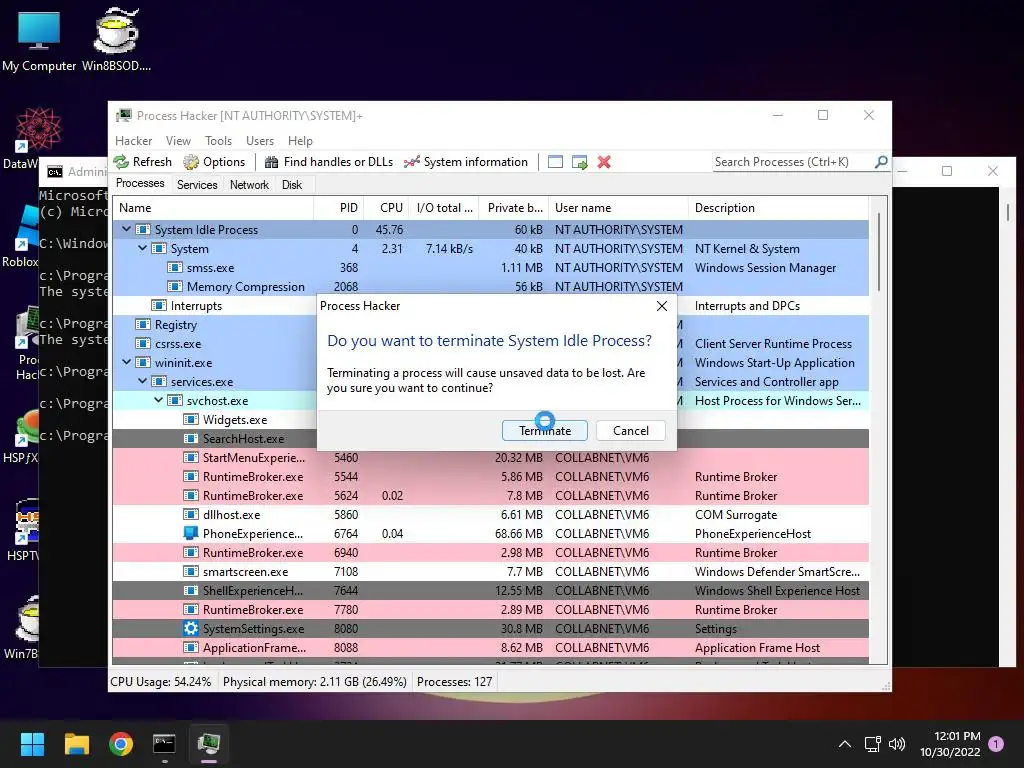Image resolution: width=1024 pixels, height=768 pixels.
Task: Confirm with the Terminate button
Action: 545,430
